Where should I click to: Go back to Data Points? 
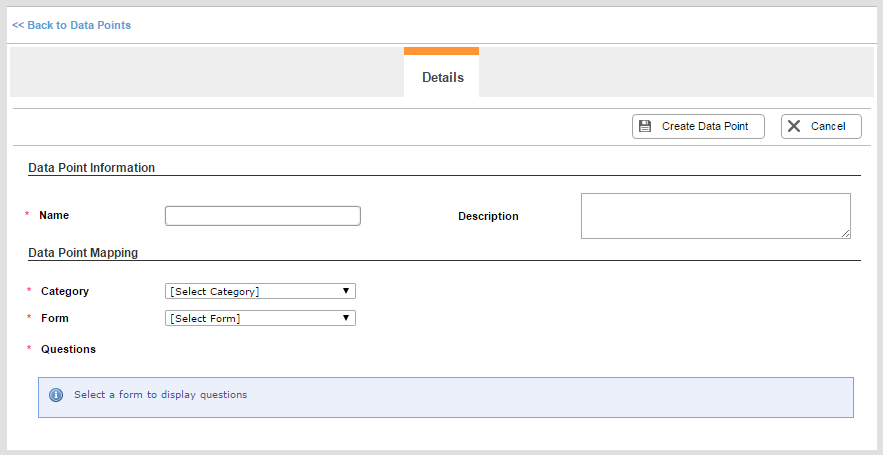(x=72, y=25)
